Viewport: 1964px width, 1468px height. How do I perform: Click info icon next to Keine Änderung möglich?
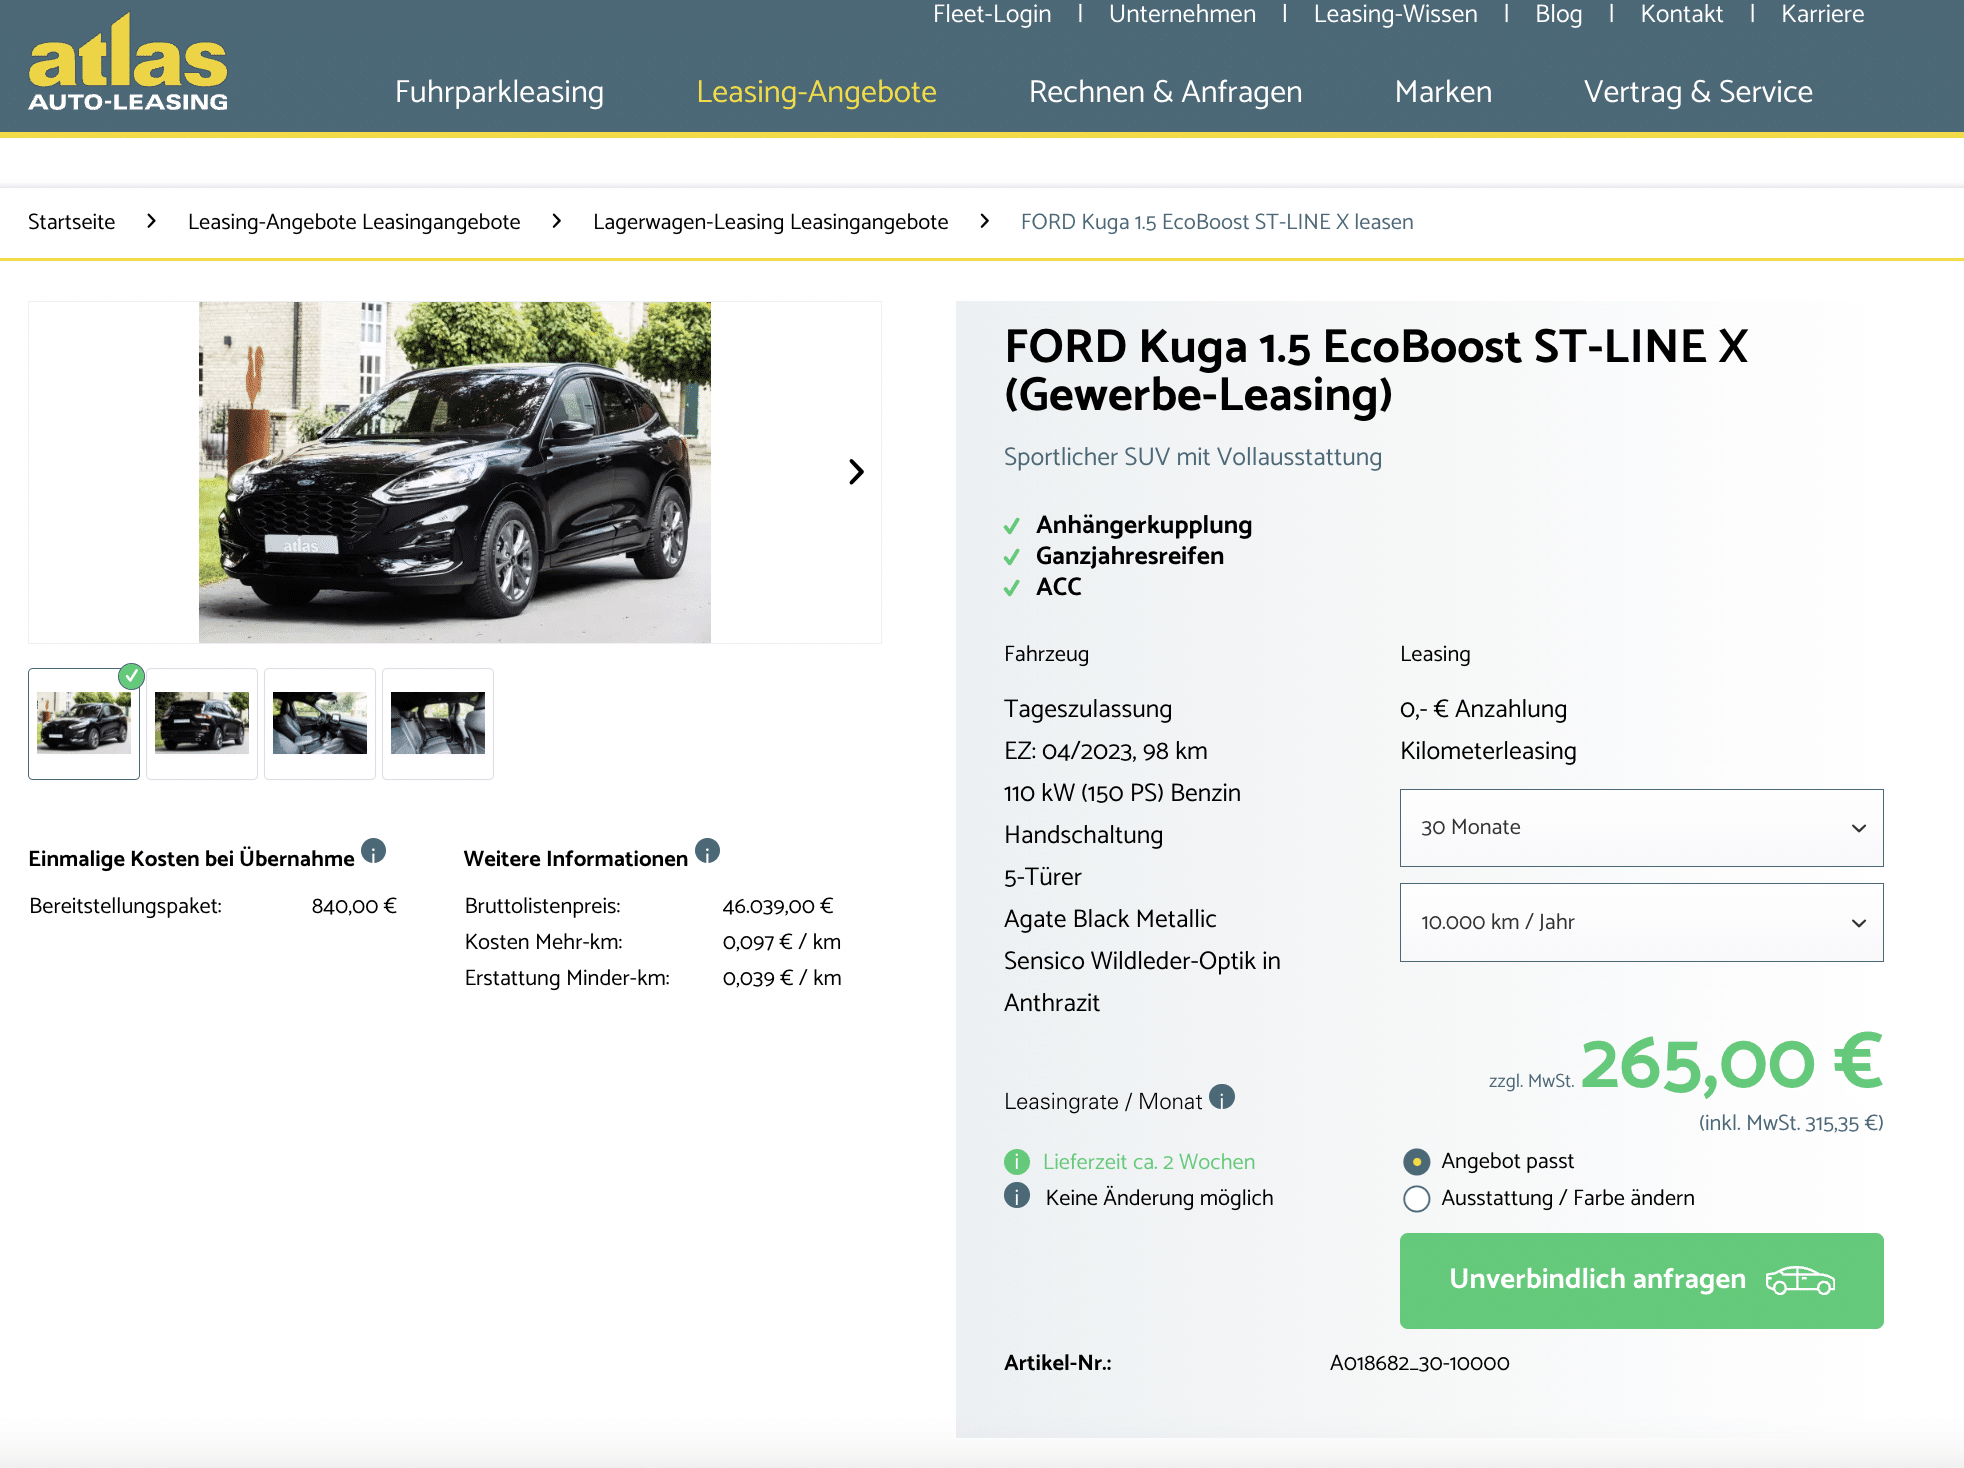click(x=1017, y=1196)
